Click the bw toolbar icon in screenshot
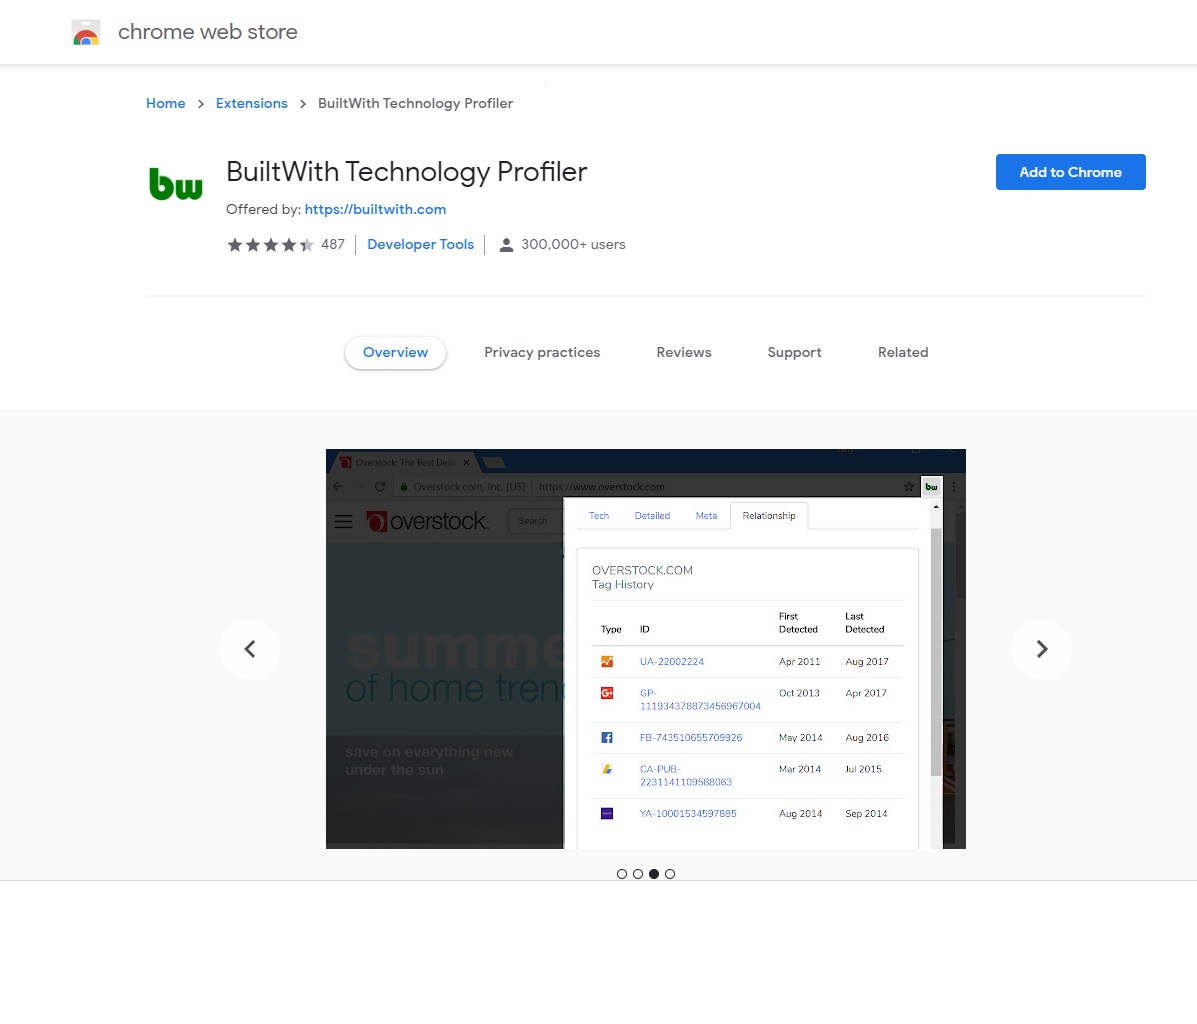 (931, 486)
